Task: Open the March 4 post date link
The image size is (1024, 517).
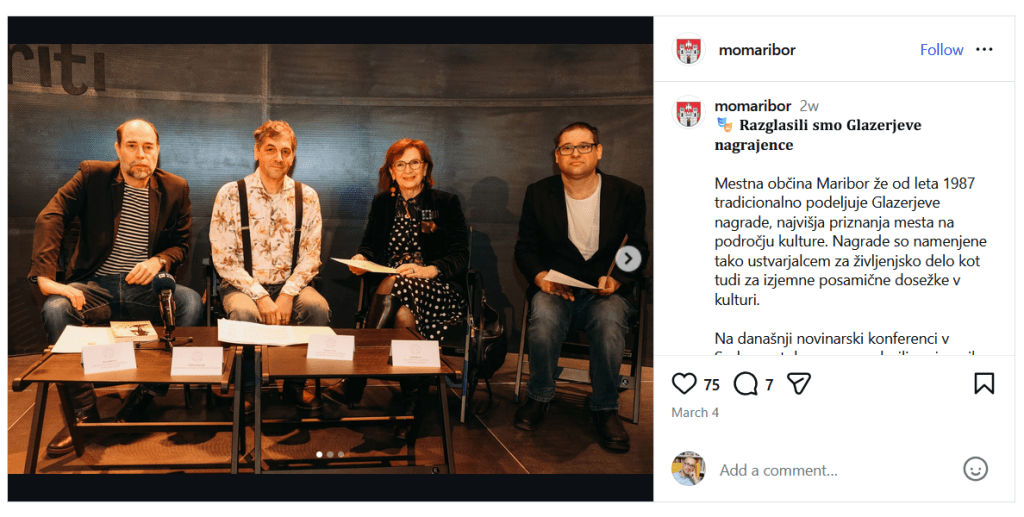Action: coord(695,413)
